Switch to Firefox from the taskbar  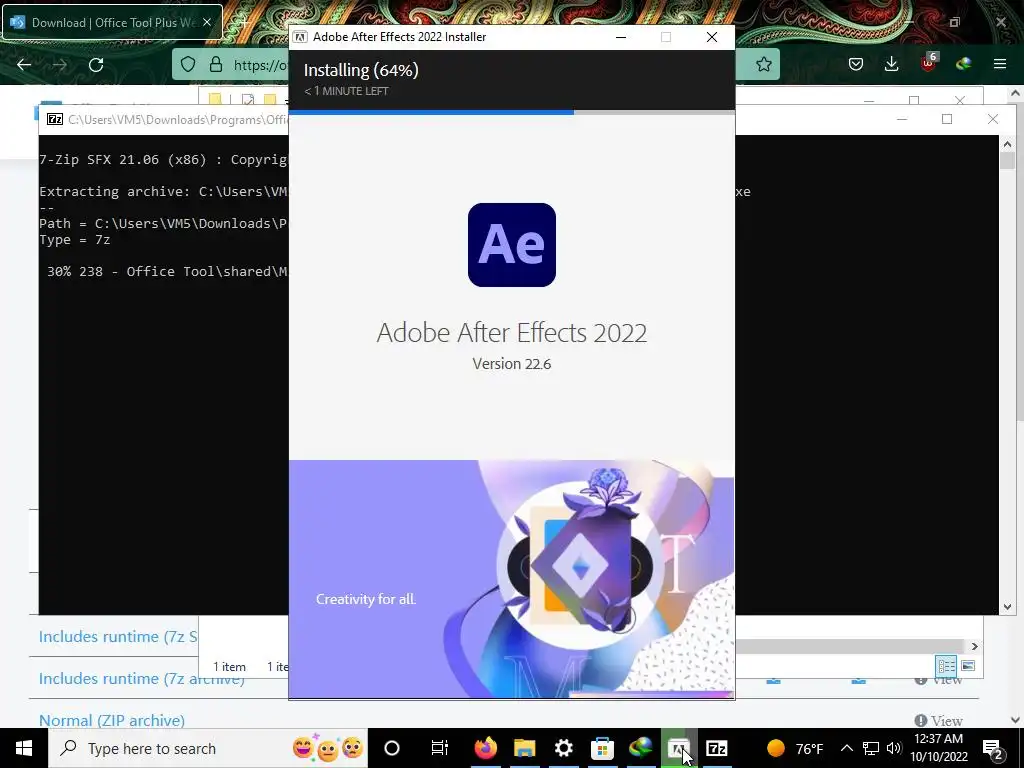pos(485,748)
